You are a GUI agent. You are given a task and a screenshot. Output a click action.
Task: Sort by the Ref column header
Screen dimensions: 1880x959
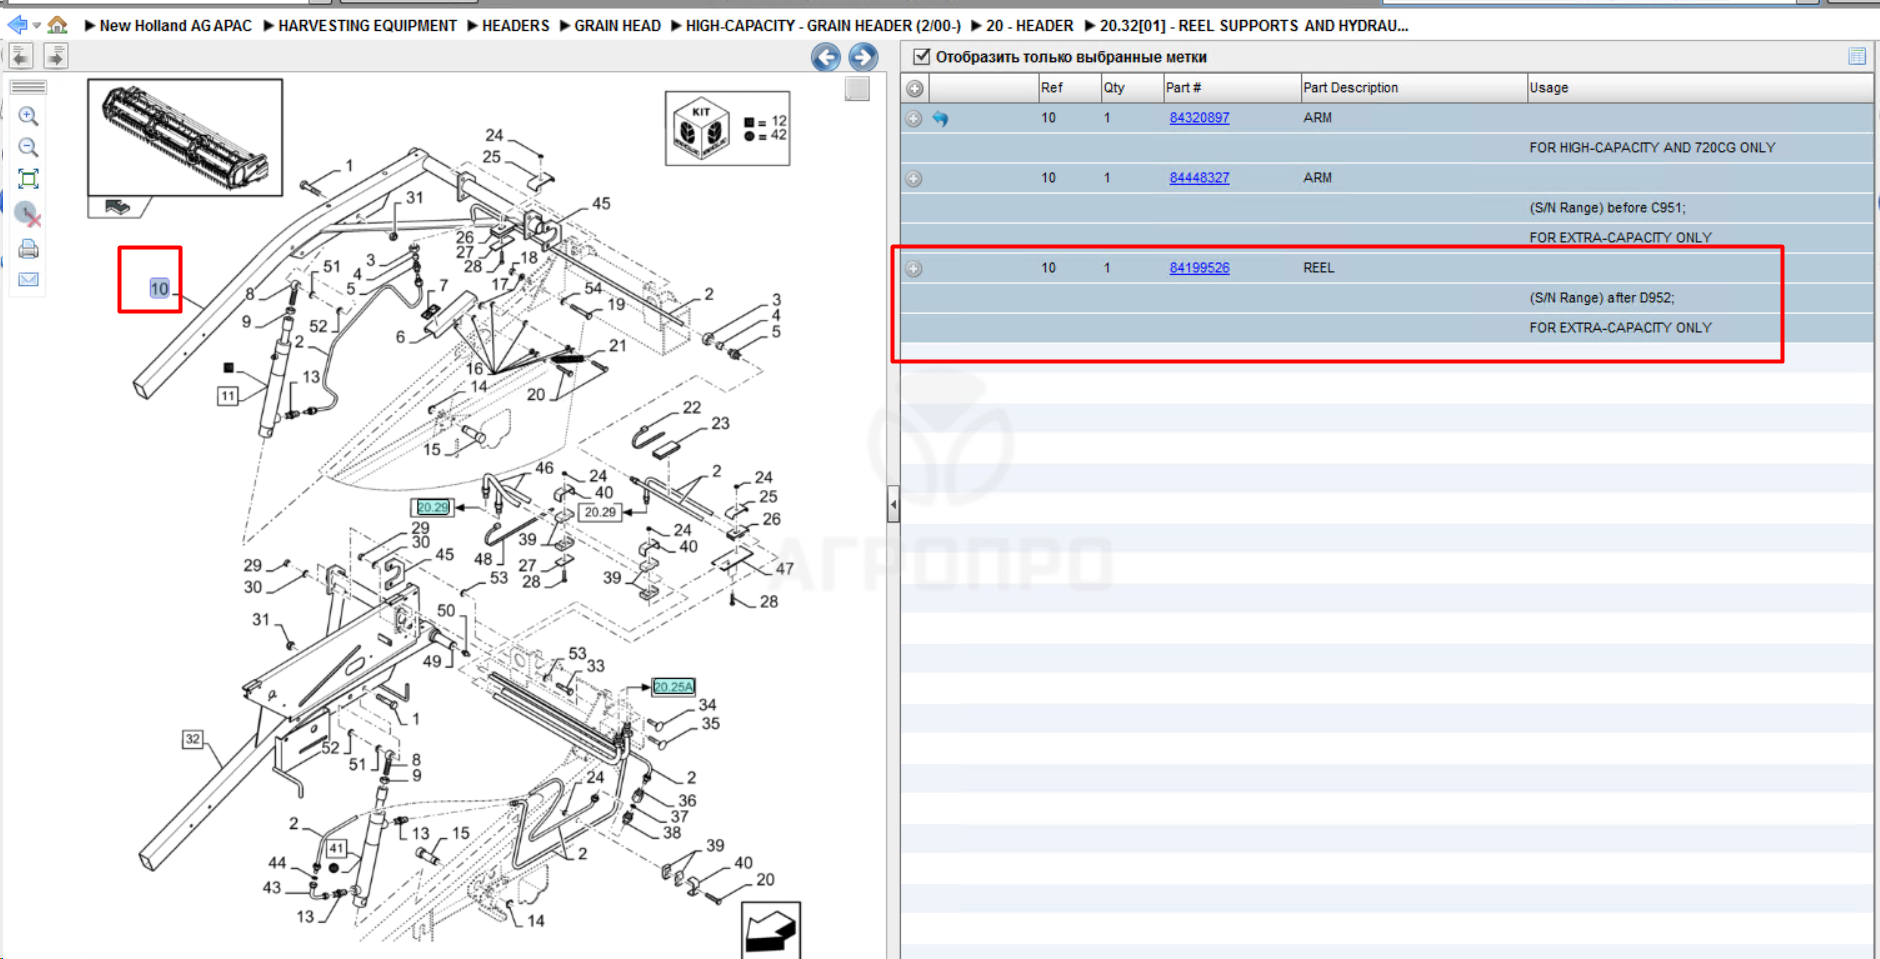click(x=1069, y=88)
